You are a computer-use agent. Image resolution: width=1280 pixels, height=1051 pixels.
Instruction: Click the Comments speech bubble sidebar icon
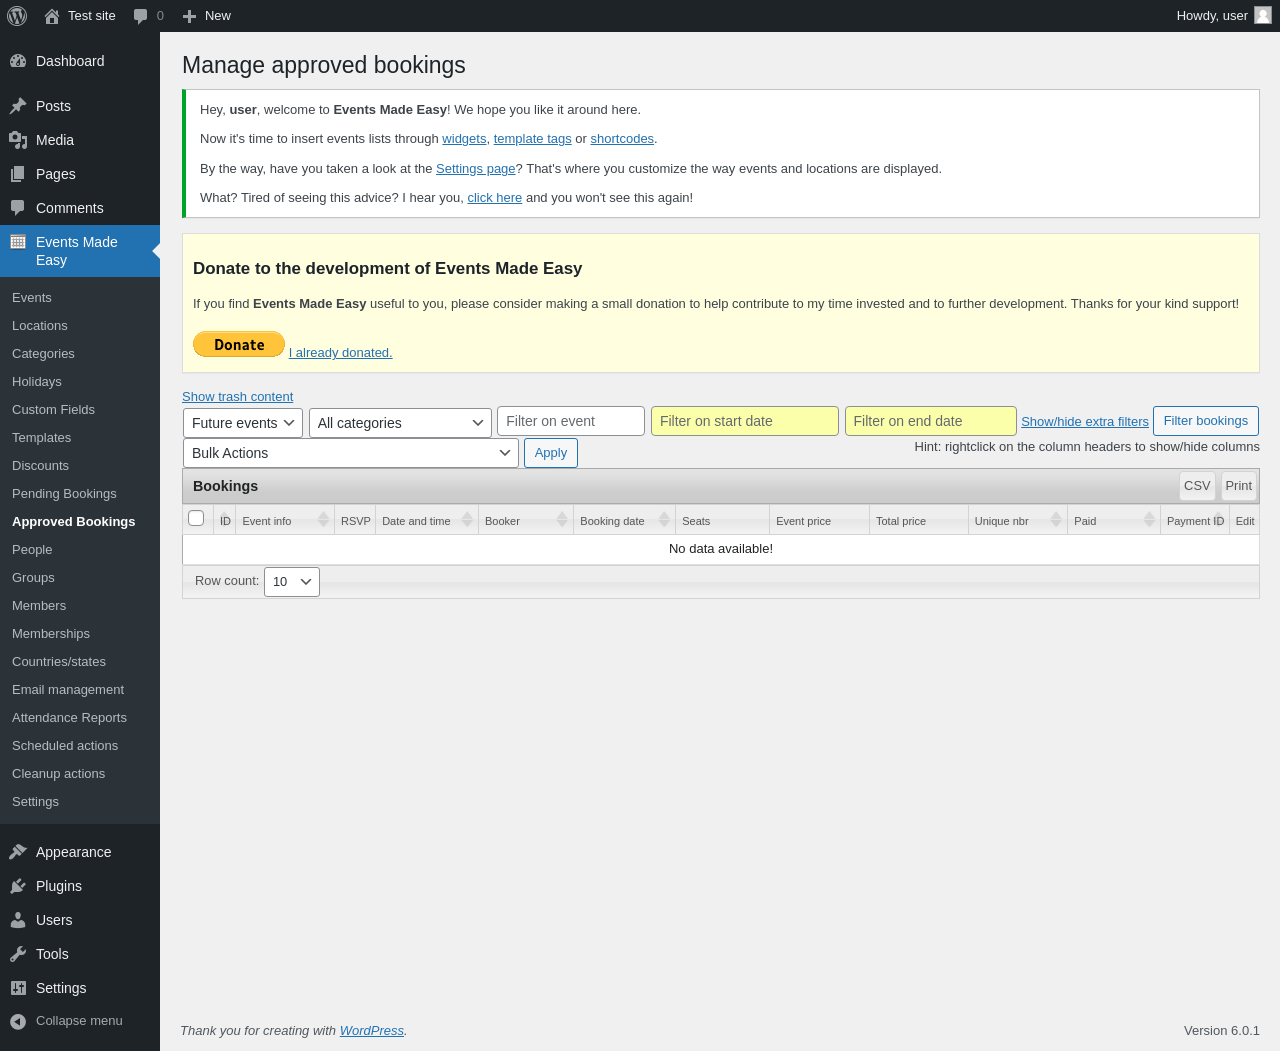coord(18,208)
